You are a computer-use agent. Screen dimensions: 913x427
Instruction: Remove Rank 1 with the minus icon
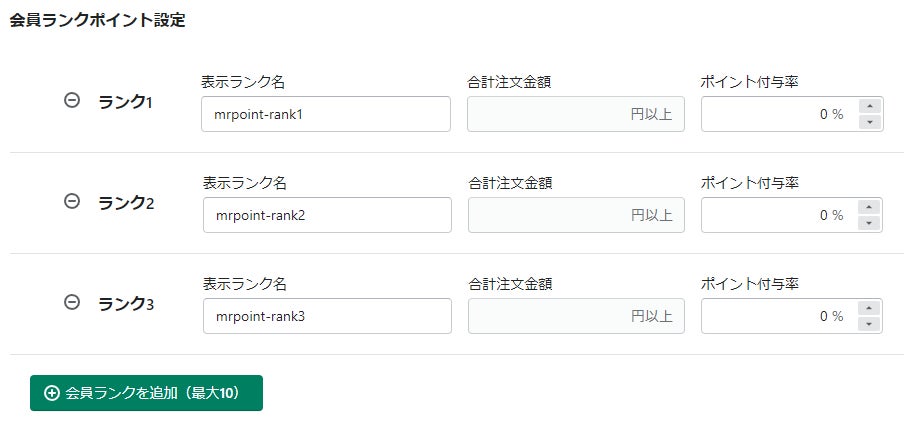coord(71,100)
